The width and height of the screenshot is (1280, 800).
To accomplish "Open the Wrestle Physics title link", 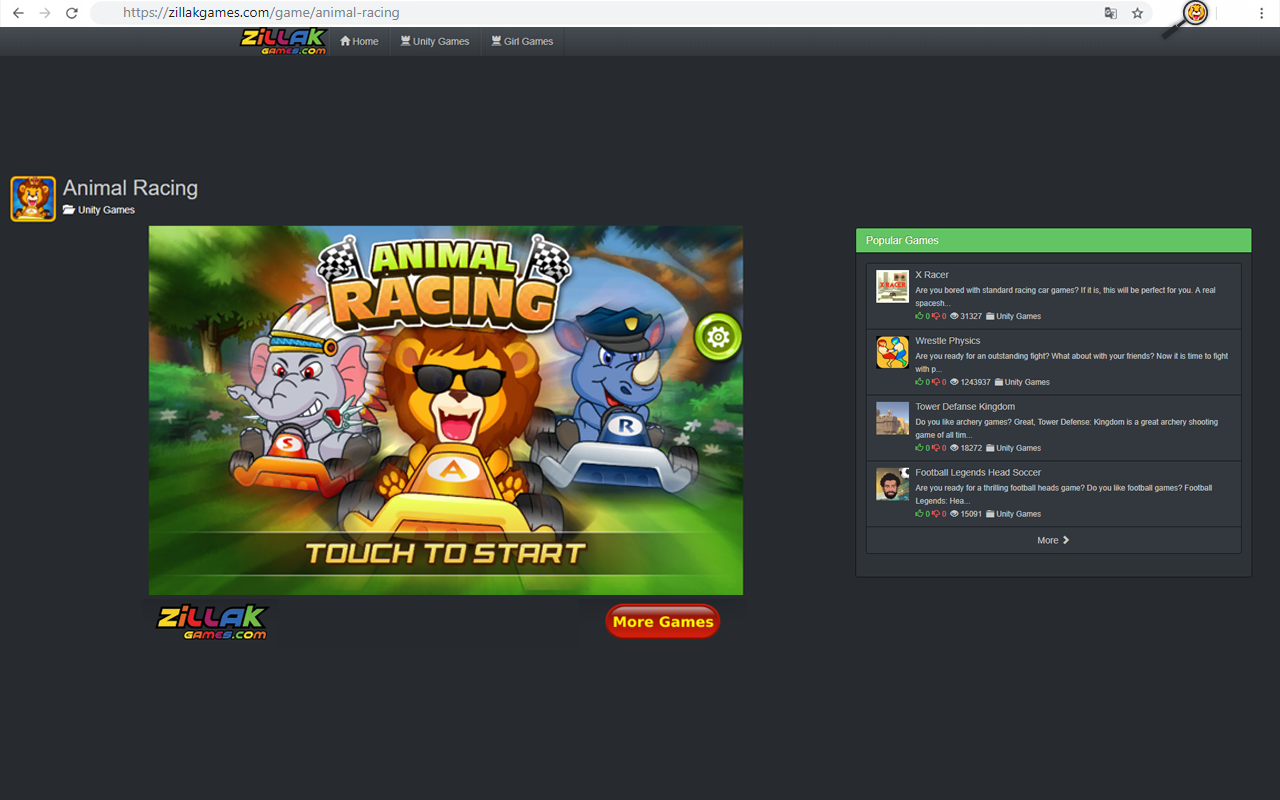I will pos(948,341).
